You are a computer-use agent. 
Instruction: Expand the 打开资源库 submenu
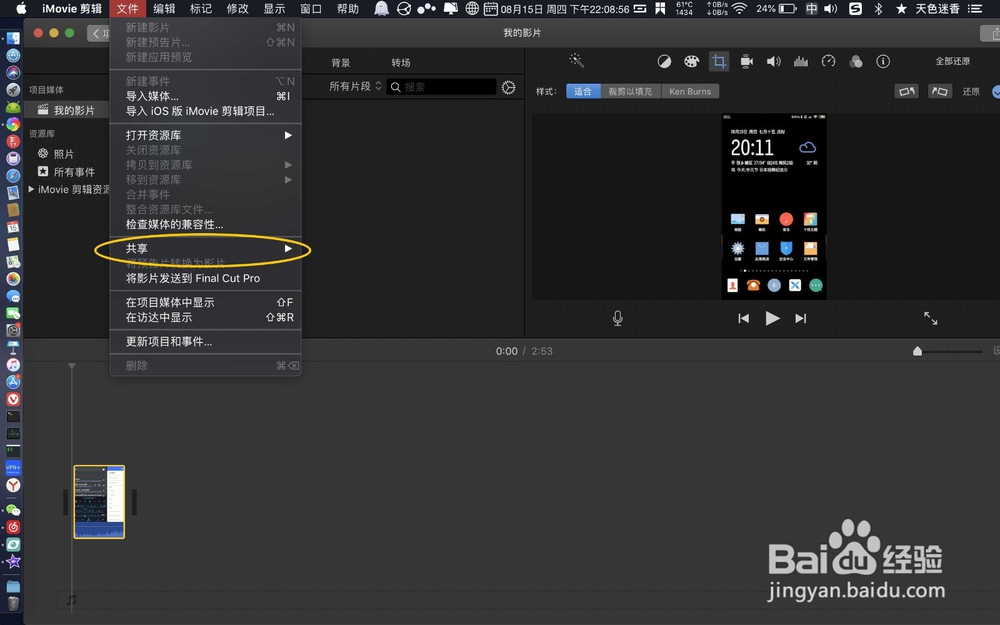[x=205, y=135]
